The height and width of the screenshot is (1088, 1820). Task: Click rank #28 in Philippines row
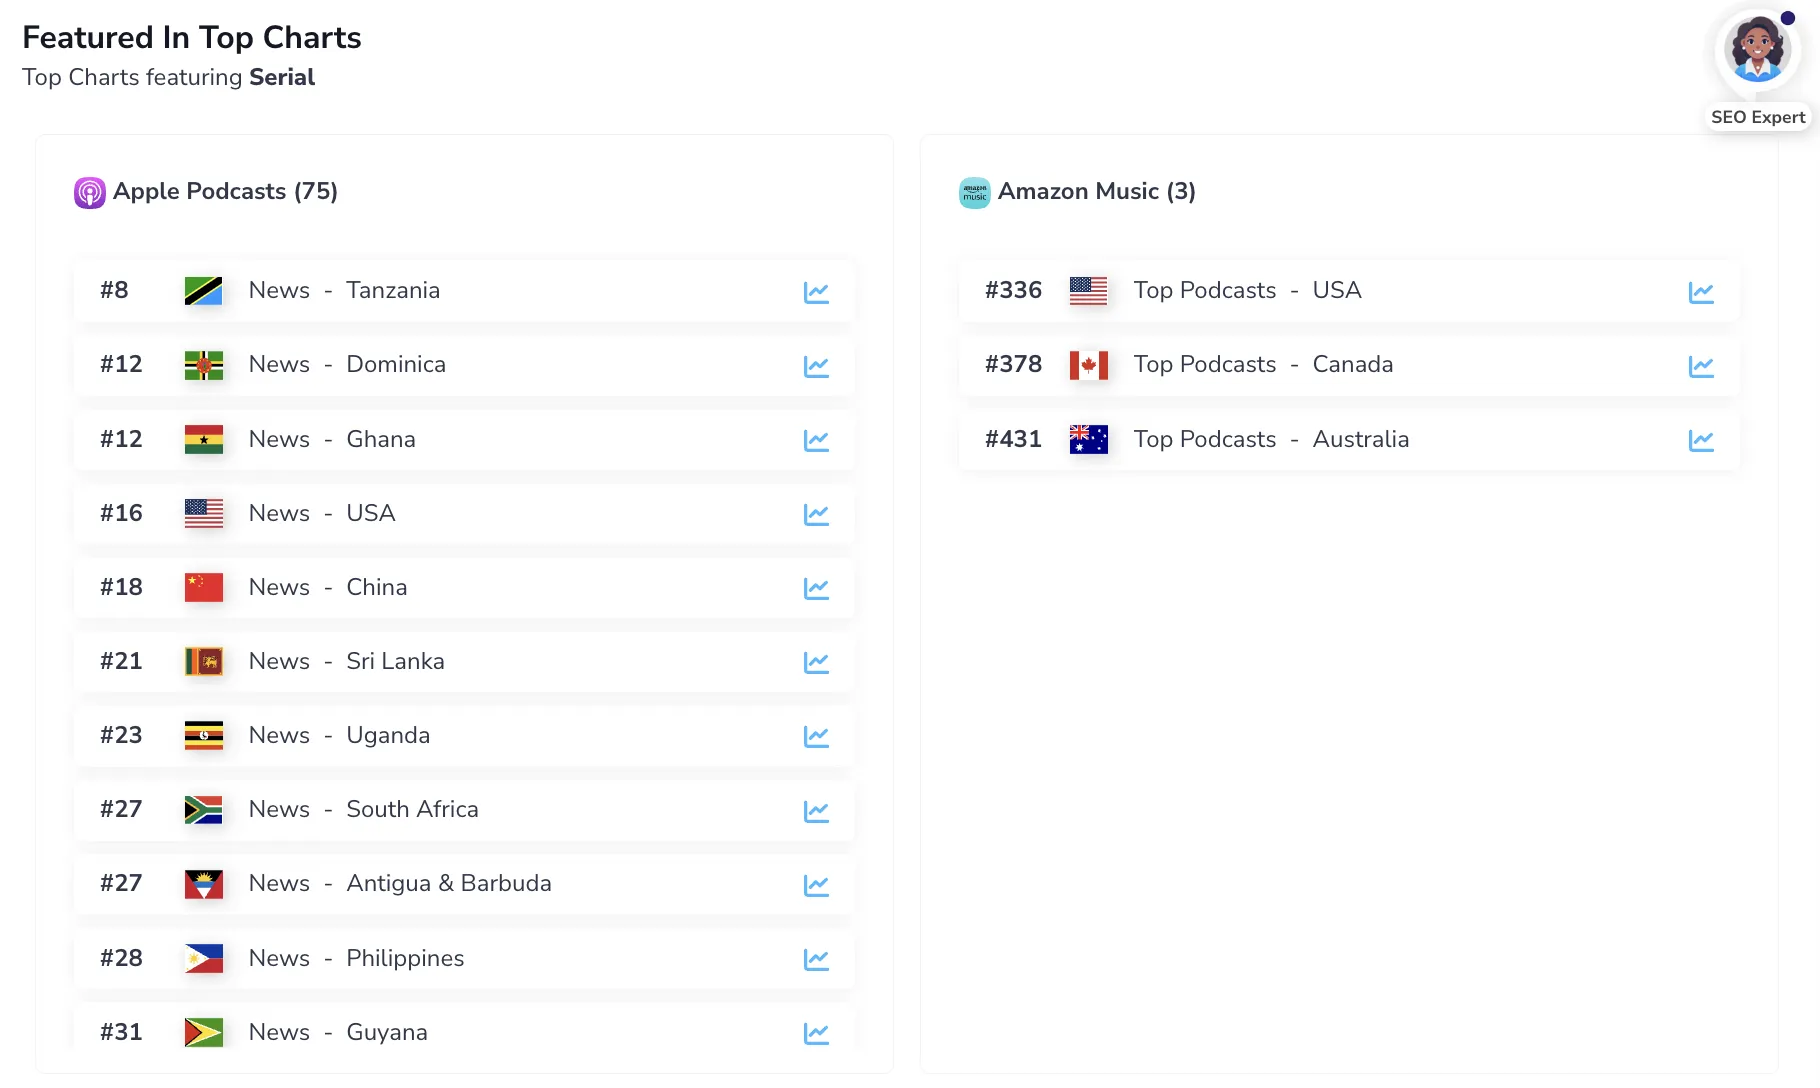[121, 958]
